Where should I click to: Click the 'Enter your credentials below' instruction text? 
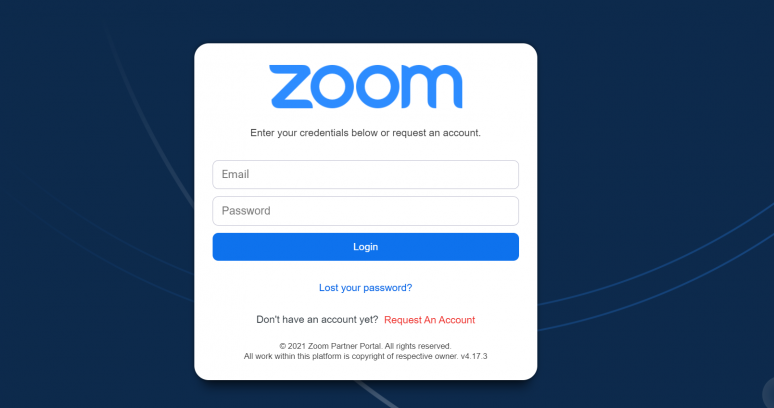(365, 133)
